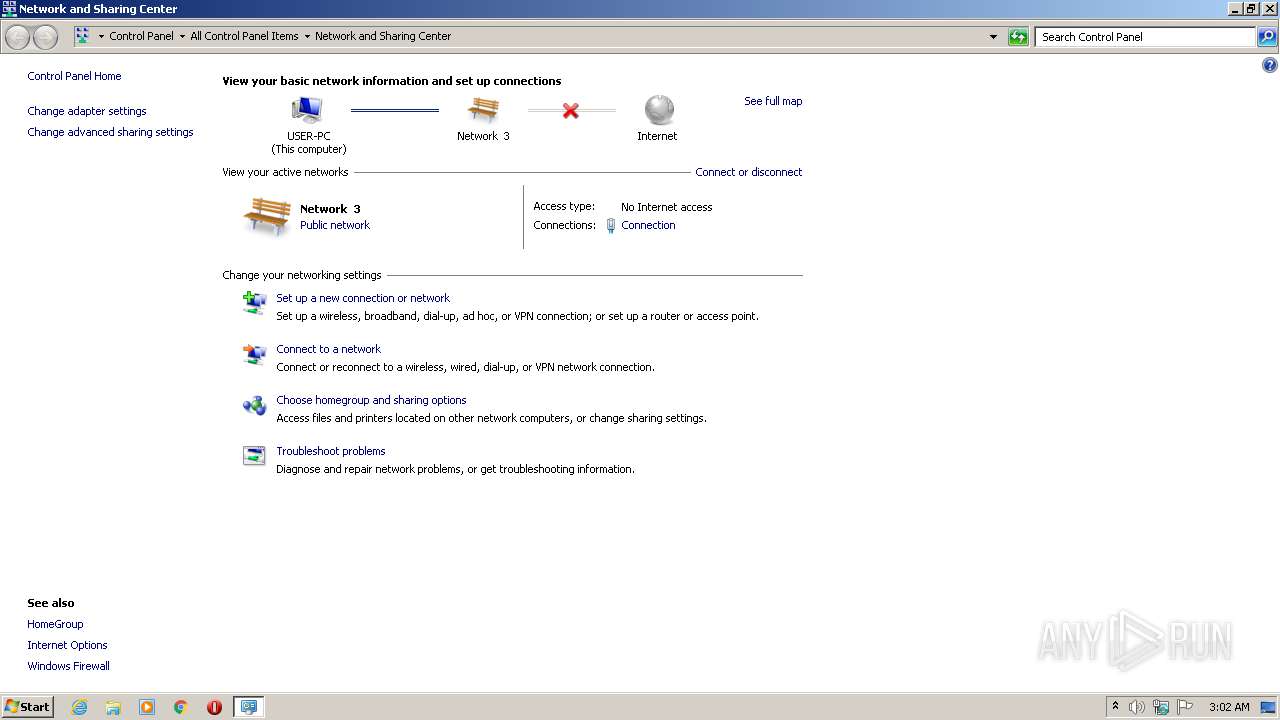This screenshot has width=1280, height=720.
Task: Click in the Search Control Panel field
Action: pos(1146,37)
